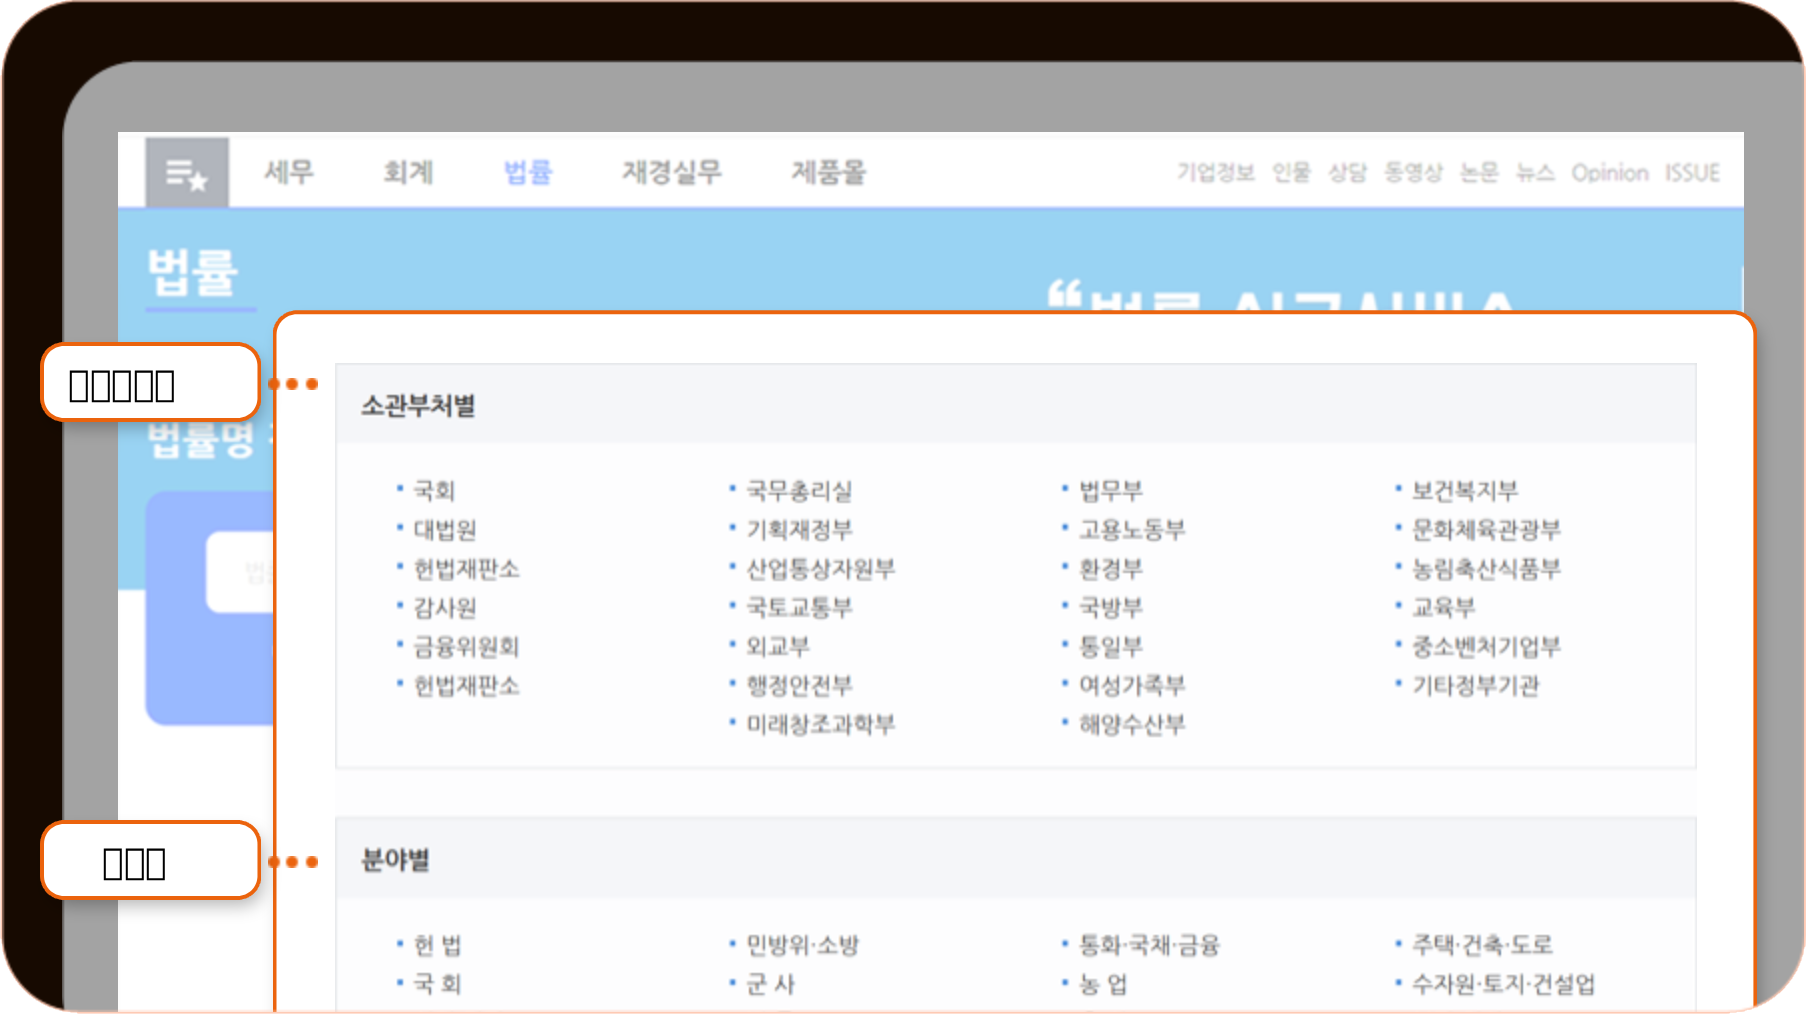The height and width of the screenshot is (1014, 1806).
Task: Choose 기획재정부 from the ministry list
Action: [799, 529]
